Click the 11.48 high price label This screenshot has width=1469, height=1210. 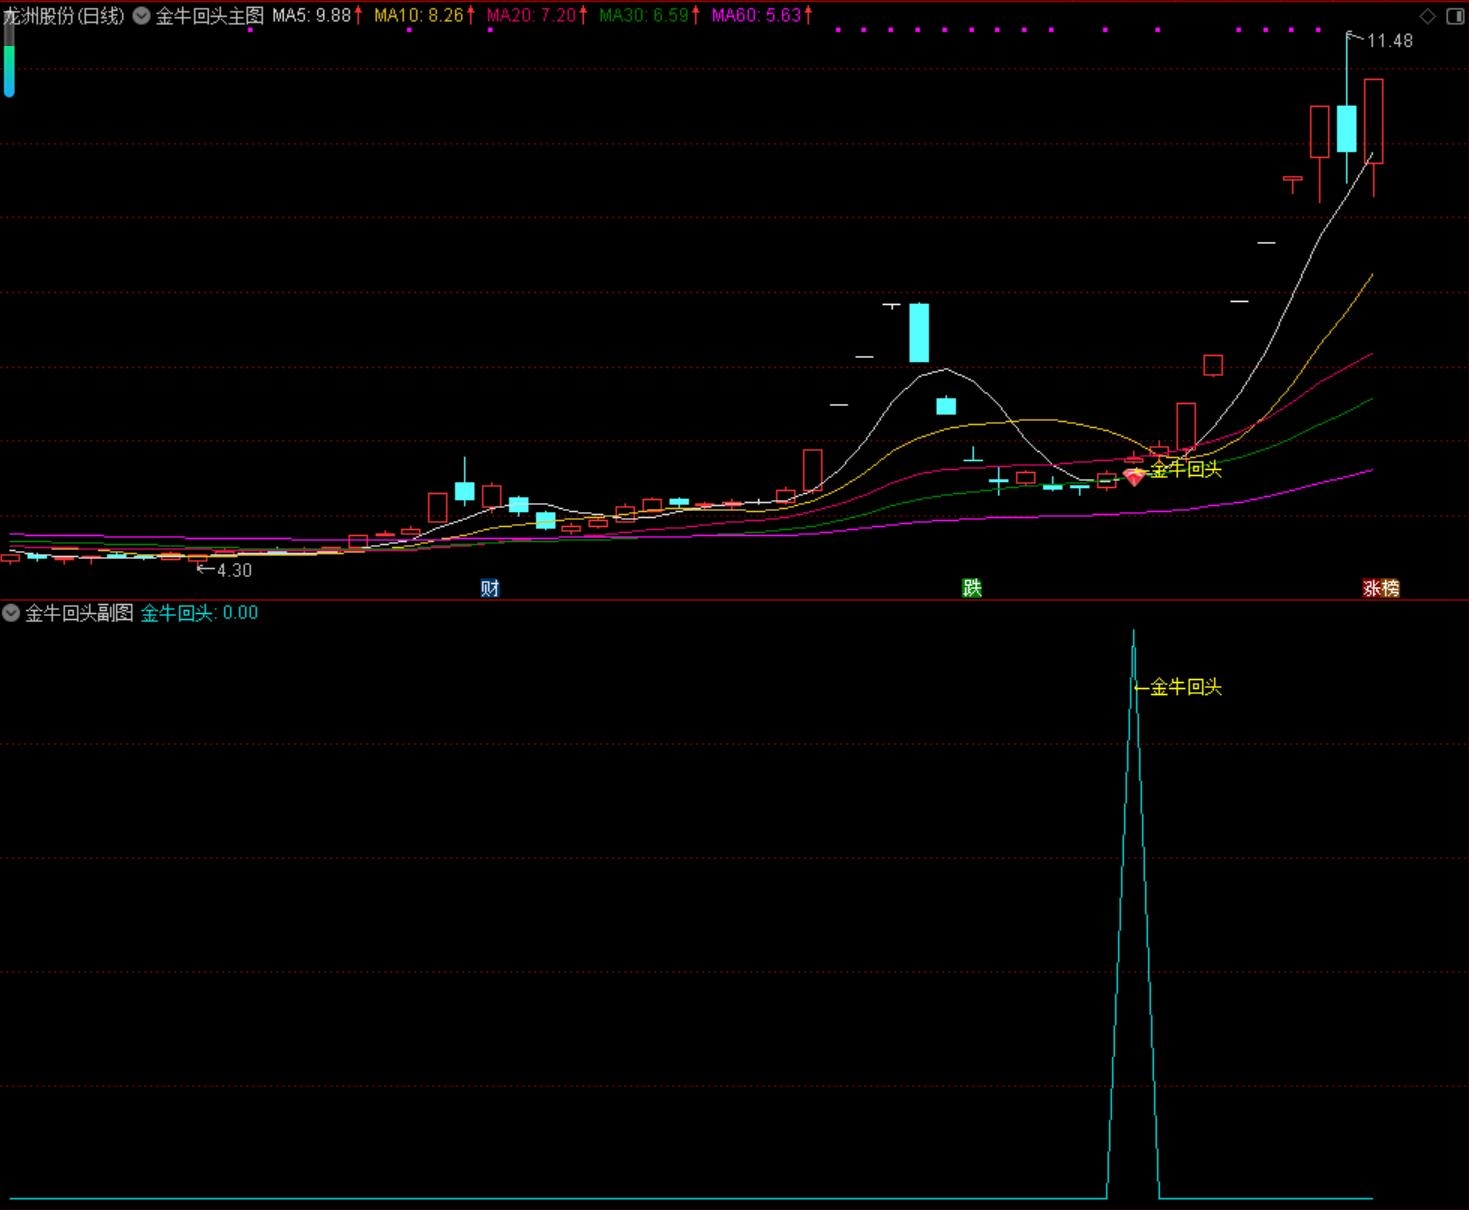(1390, 41)
